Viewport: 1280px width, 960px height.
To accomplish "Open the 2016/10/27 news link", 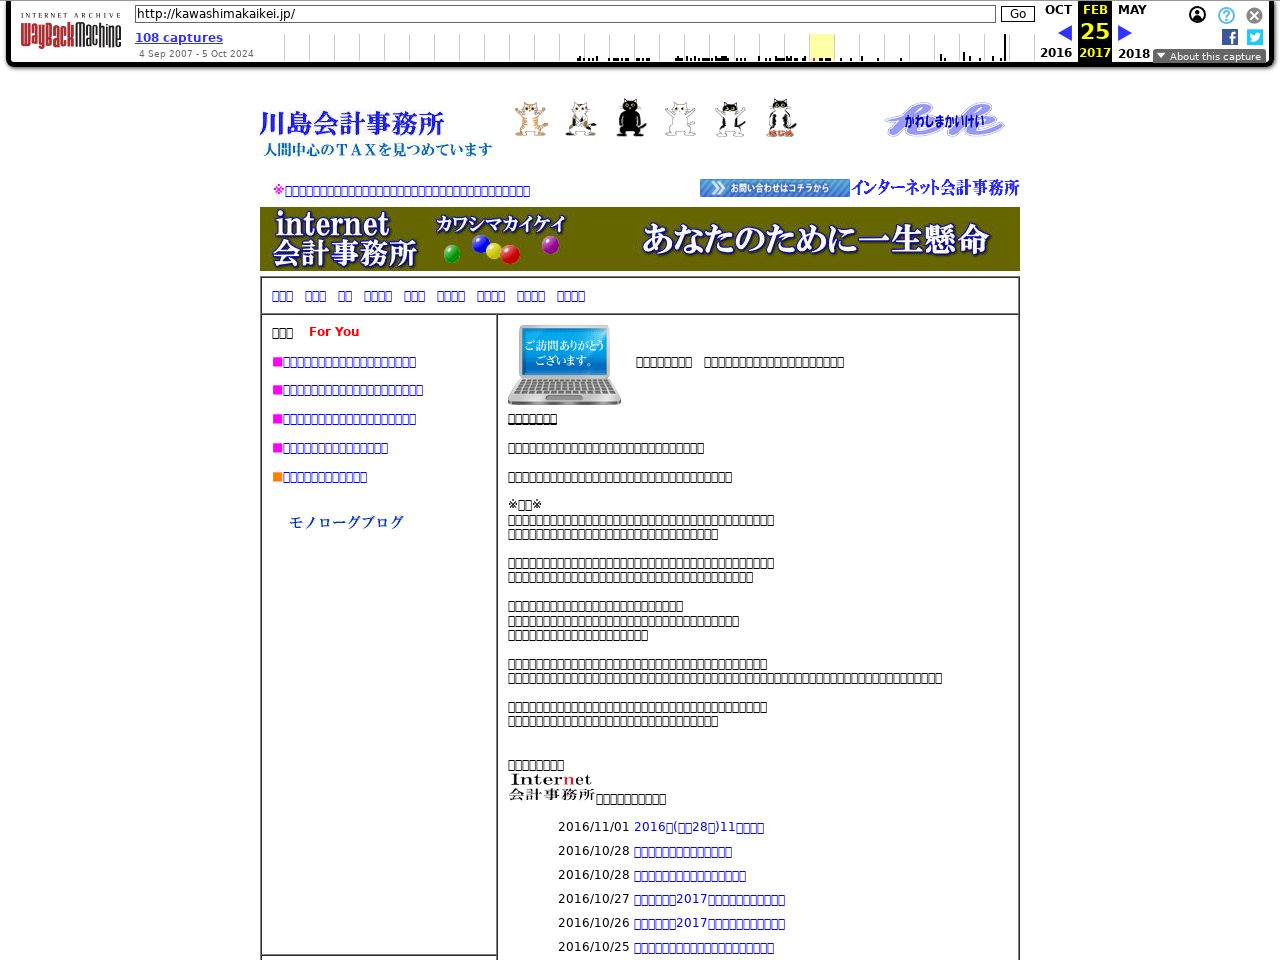I will (x=709, y=900).
